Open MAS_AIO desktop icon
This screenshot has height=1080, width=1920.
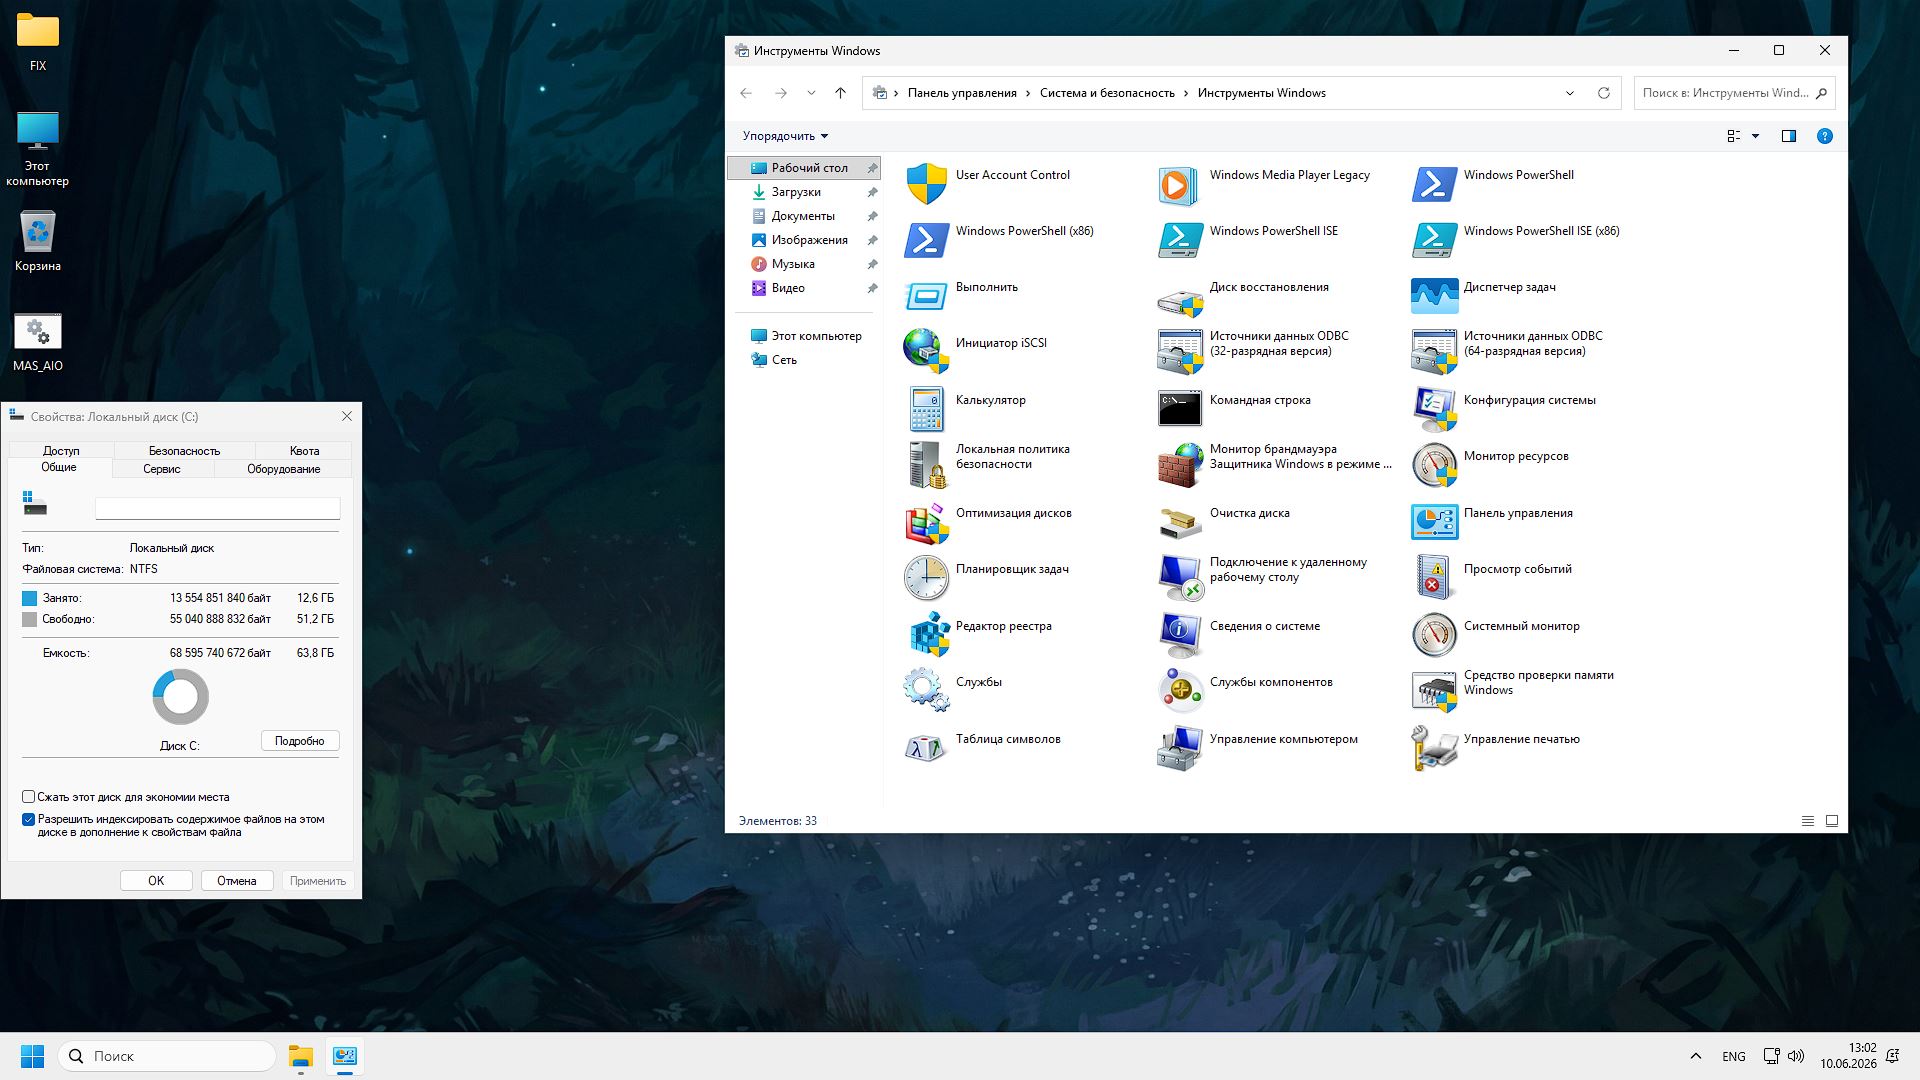(38, 343)
